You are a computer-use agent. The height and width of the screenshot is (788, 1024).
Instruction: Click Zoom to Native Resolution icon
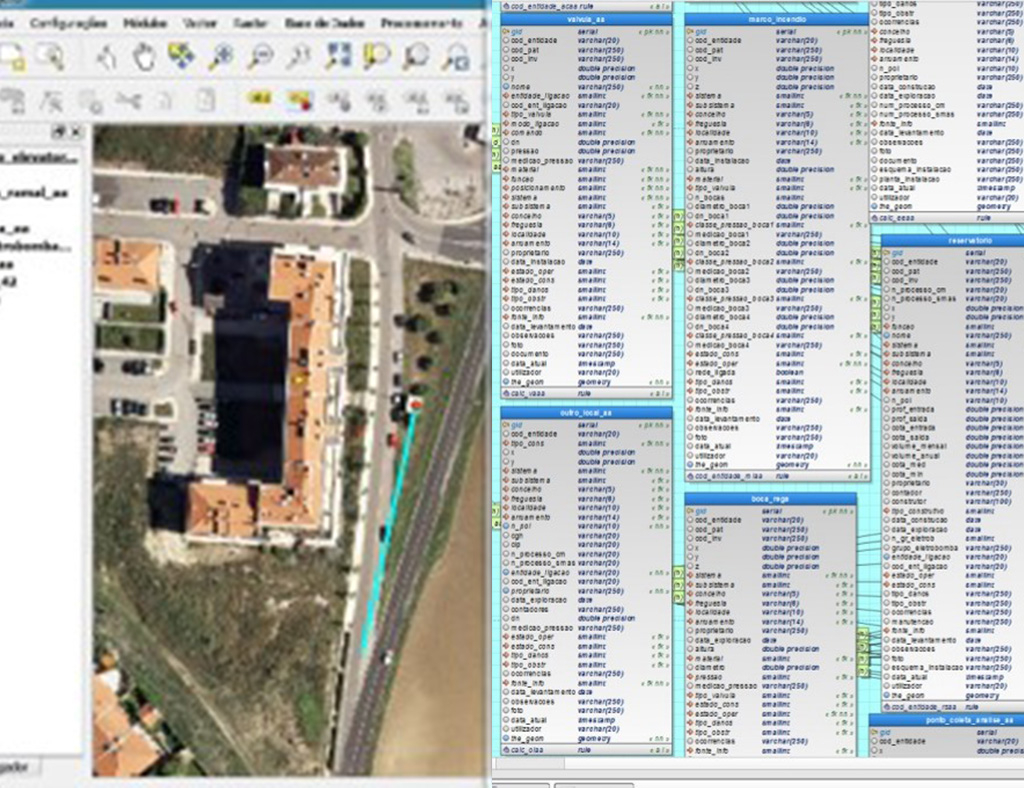pyautogui.click(x=299, y=57)
